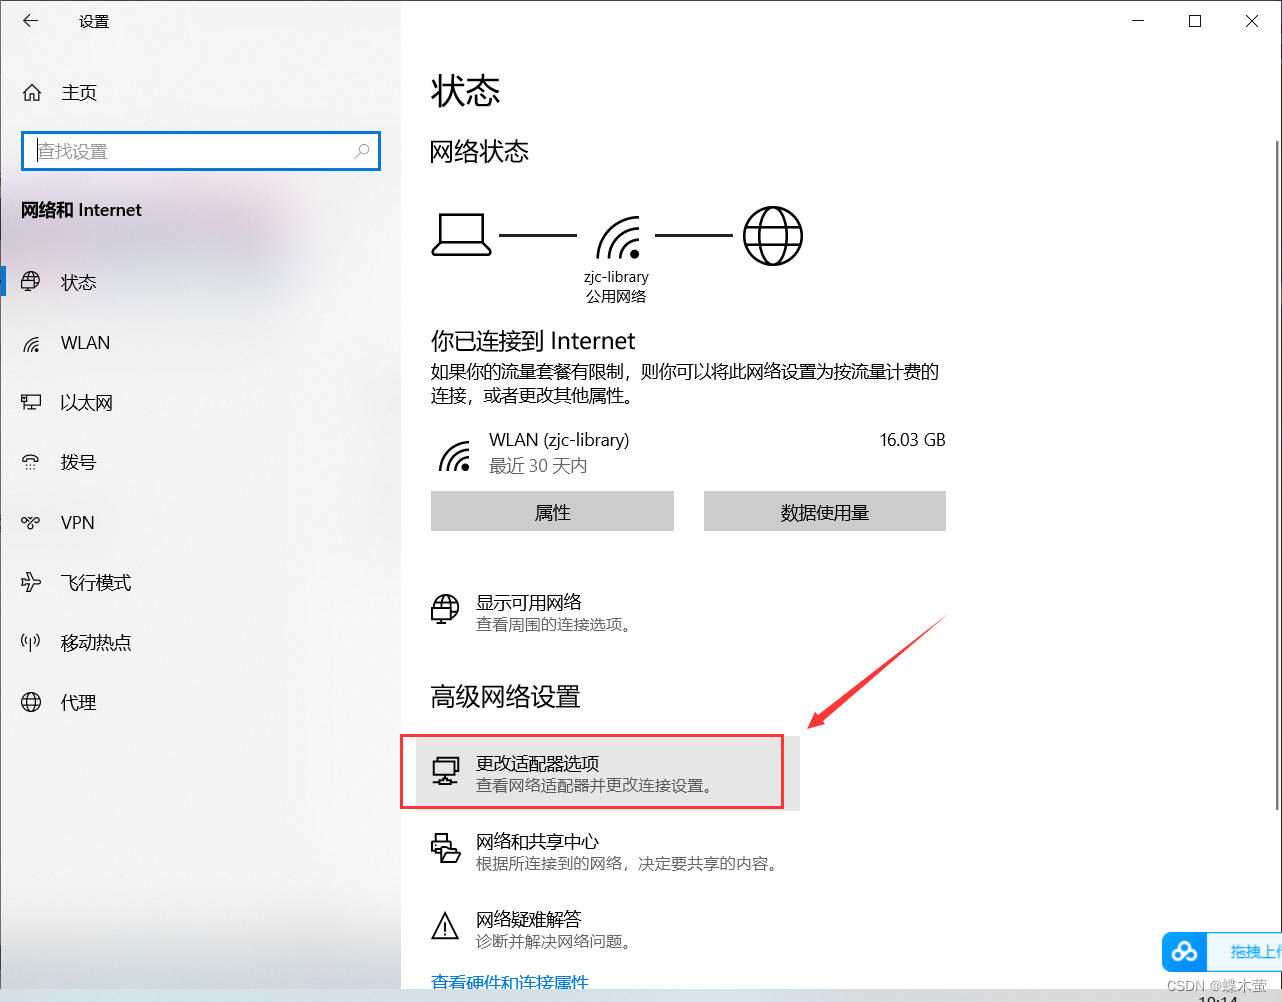The image size is (1282, 1002).
Task: Click the 拖拽上传 floating button
Action: pyautogui.click(x=1222, y=952)
